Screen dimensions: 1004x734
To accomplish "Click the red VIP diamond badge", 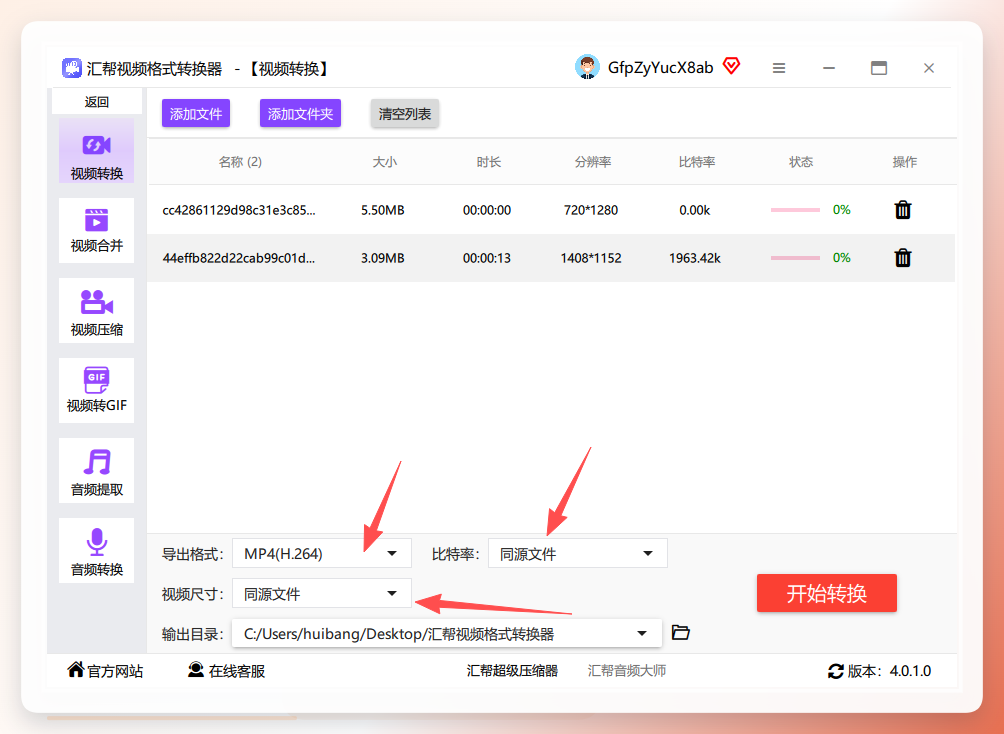I will [x=731, y=65].
